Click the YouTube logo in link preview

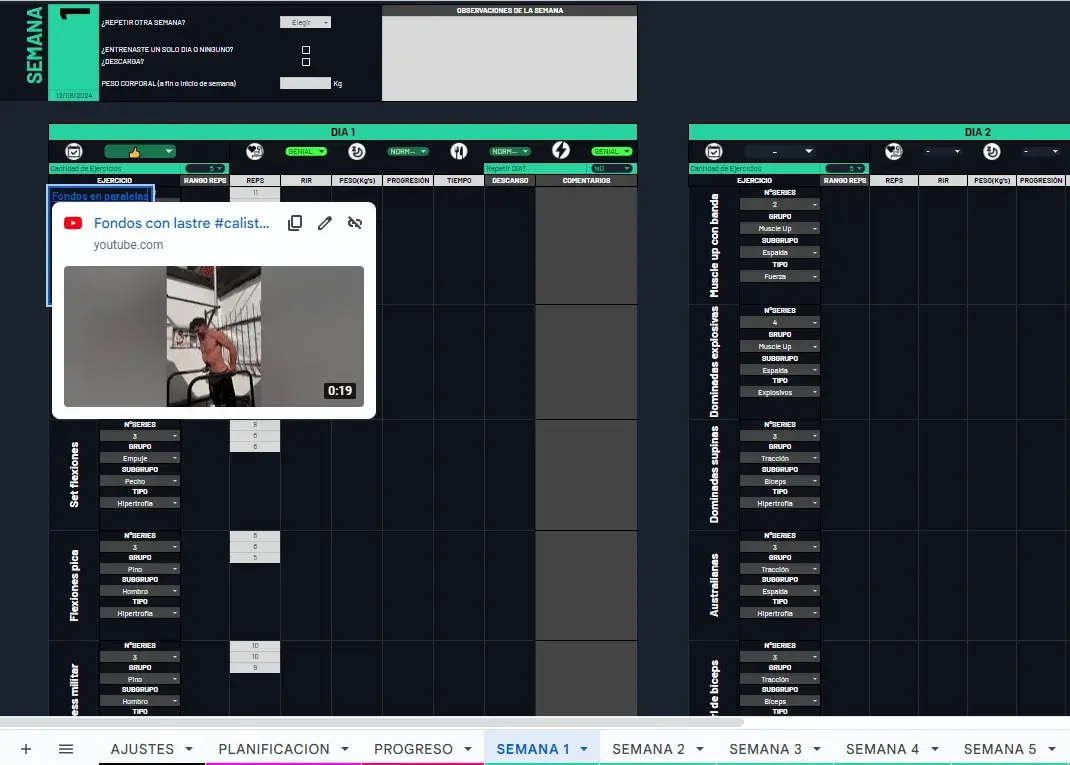pyautogui.click(x=73, y=223)
